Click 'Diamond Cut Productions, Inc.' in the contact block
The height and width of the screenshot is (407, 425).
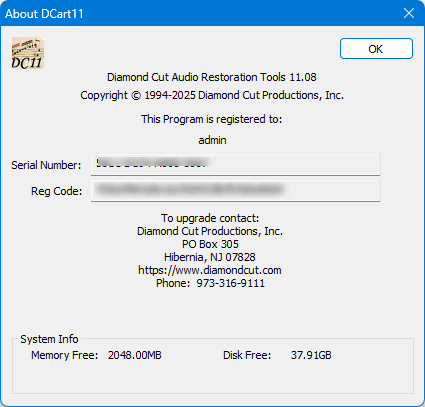[x=210, y=231]
